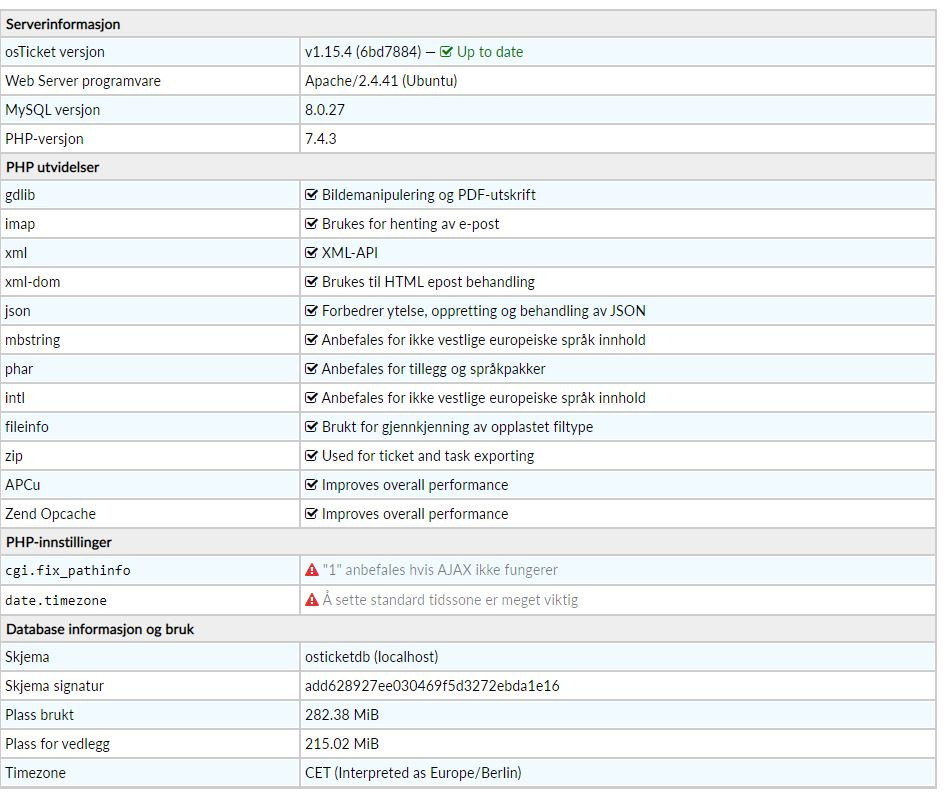Click the check icon beside gdlib description
The height and width of the screenshot is (793, 947).
311,195
